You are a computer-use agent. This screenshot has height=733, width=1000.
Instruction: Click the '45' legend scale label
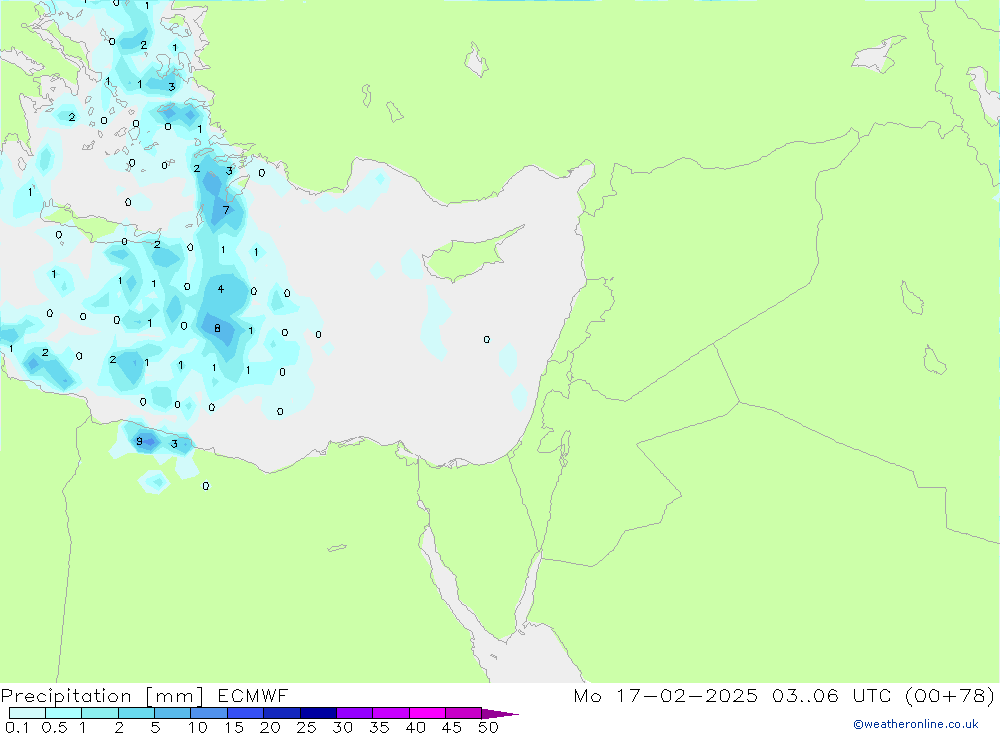[x=452, y=727]
